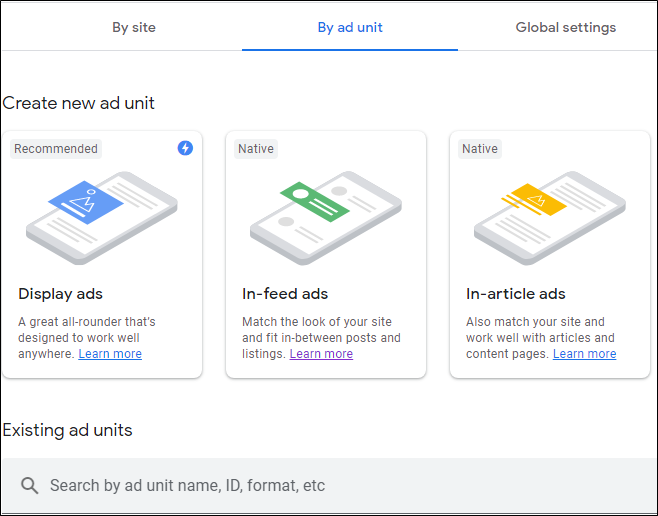Open Learn more link for Display ads
The image size is (658, 516).
(110, 354)
